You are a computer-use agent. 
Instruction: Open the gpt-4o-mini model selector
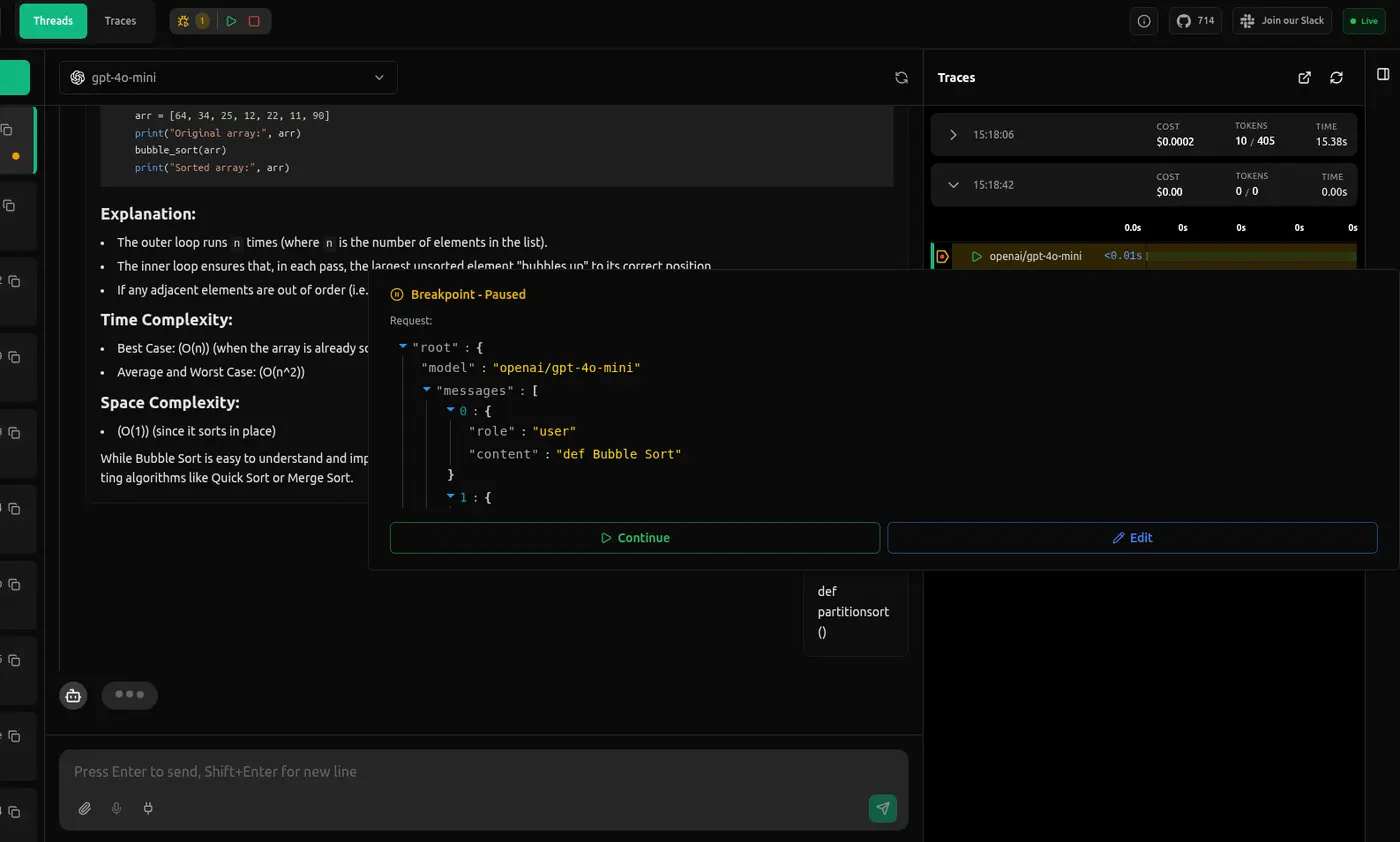coord(227,77)
